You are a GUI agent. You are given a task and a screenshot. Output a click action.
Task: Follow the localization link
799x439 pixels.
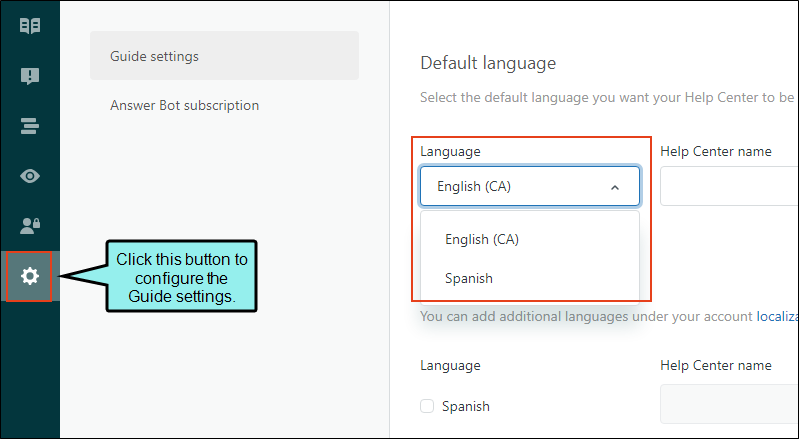click(x=777, y=316)
